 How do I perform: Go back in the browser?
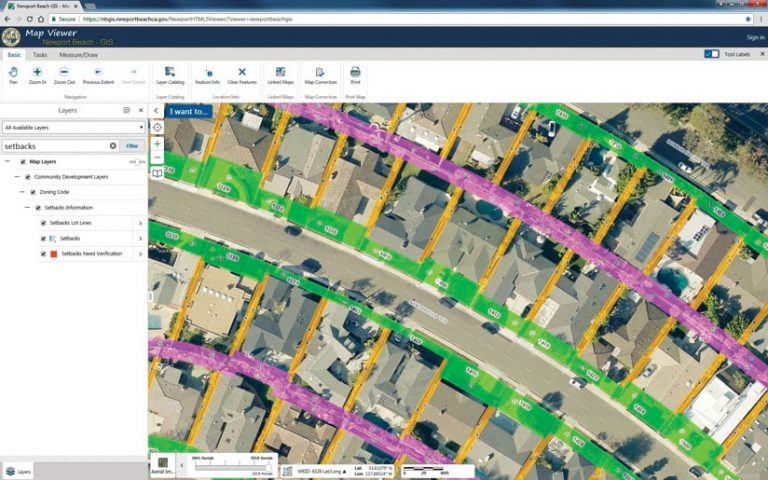[x=7, y=19]
